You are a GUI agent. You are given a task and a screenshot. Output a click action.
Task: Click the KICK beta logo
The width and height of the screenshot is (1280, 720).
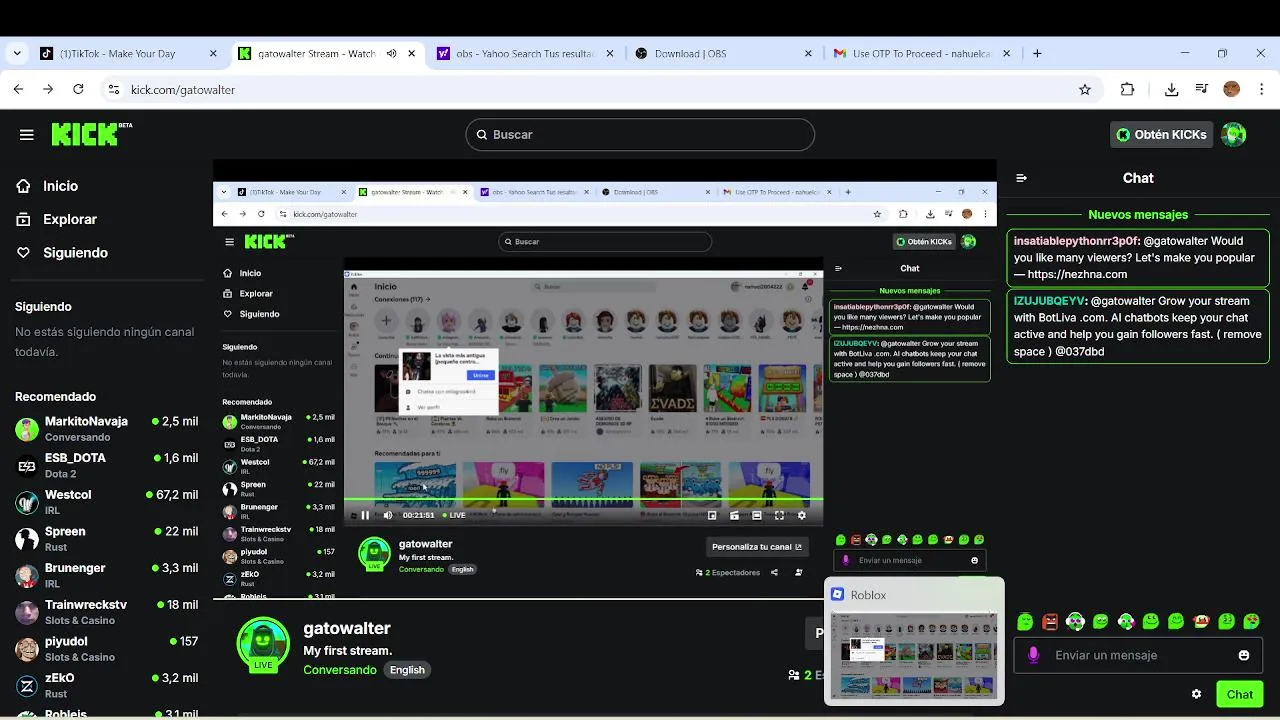tap(92, 134)
